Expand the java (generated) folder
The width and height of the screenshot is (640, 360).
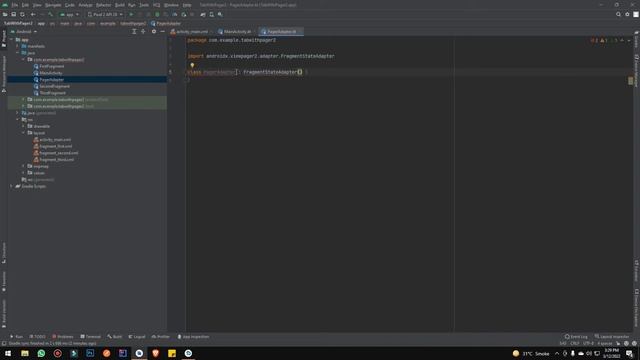(18, 113)
